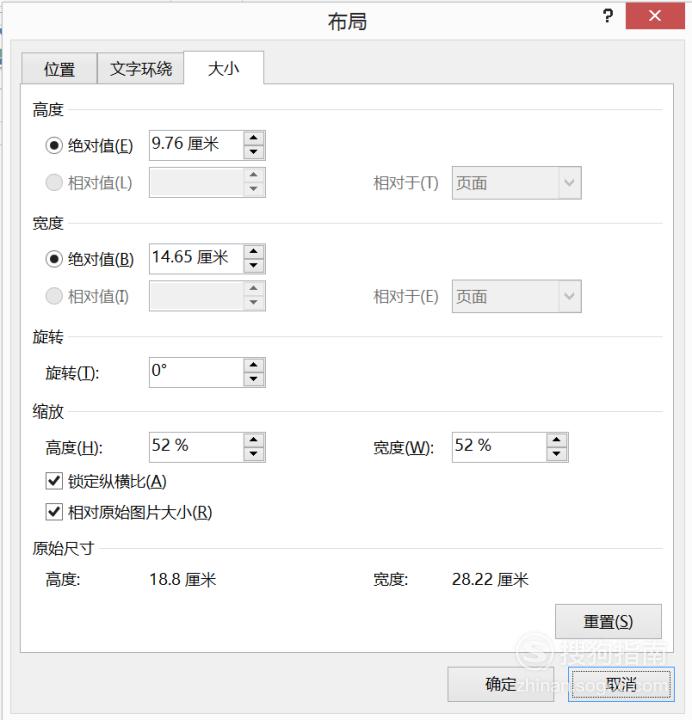Open height 相对于(T) 页面 dropdown
The width and height of the screenshot is (692, 720).
[x=517, y=183]
